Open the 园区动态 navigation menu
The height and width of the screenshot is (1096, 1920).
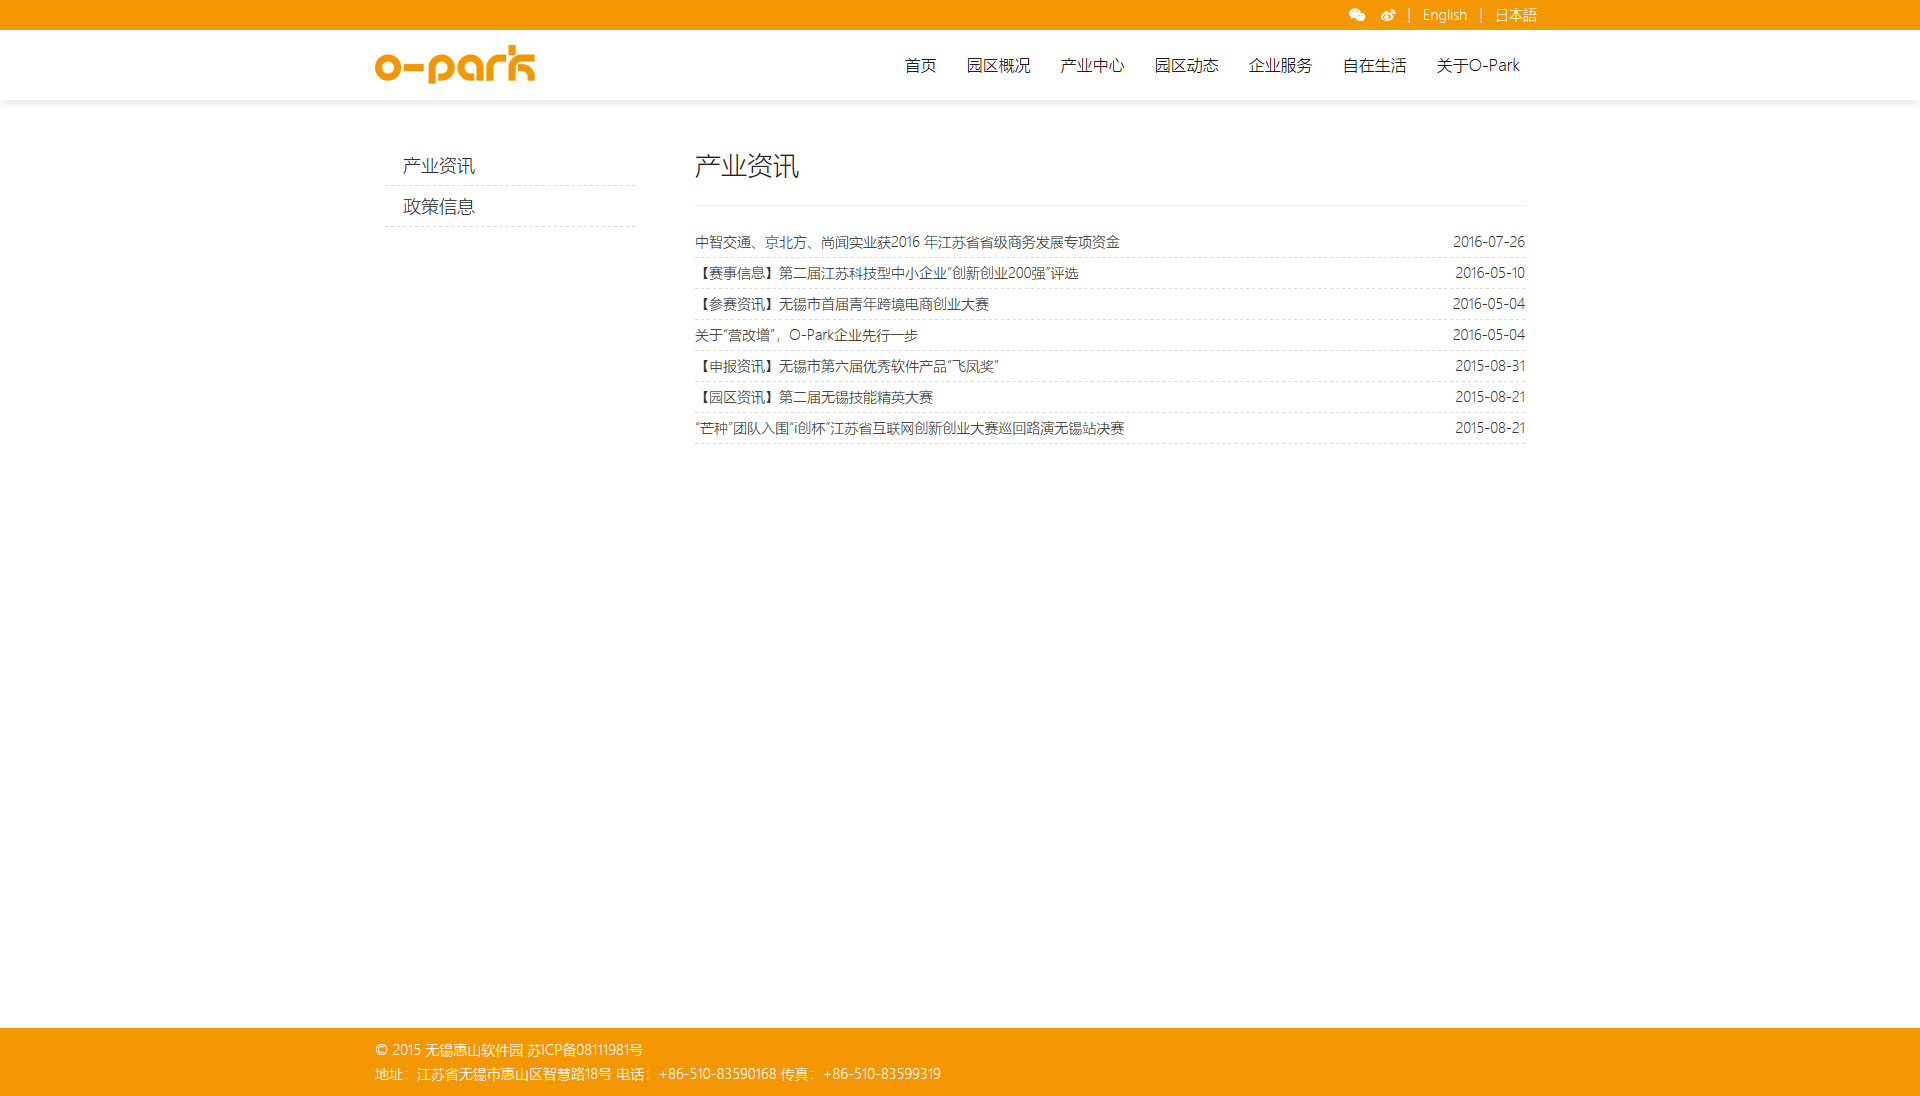(x=1186, y=65)
